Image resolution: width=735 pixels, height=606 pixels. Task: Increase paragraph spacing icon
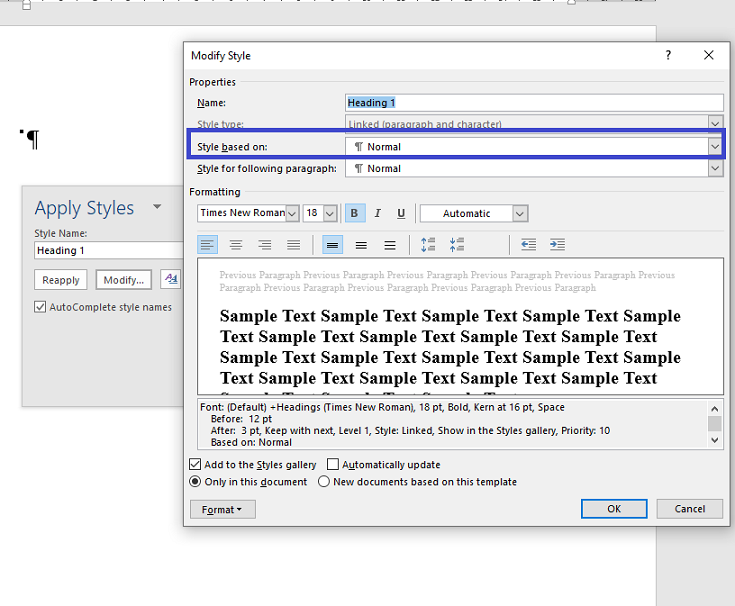coord(428,245)
